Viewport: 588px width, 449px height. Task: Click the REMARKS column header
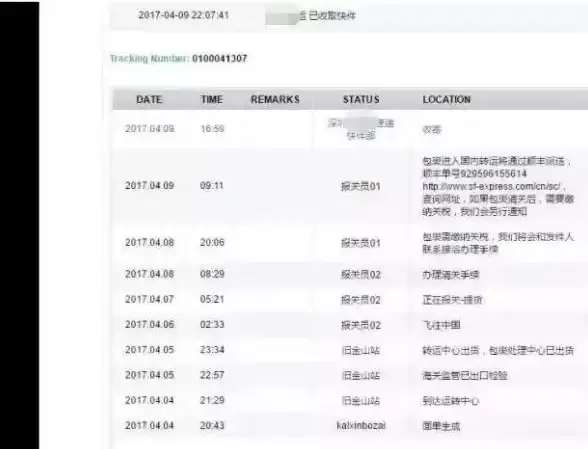(x=275, y=99)
